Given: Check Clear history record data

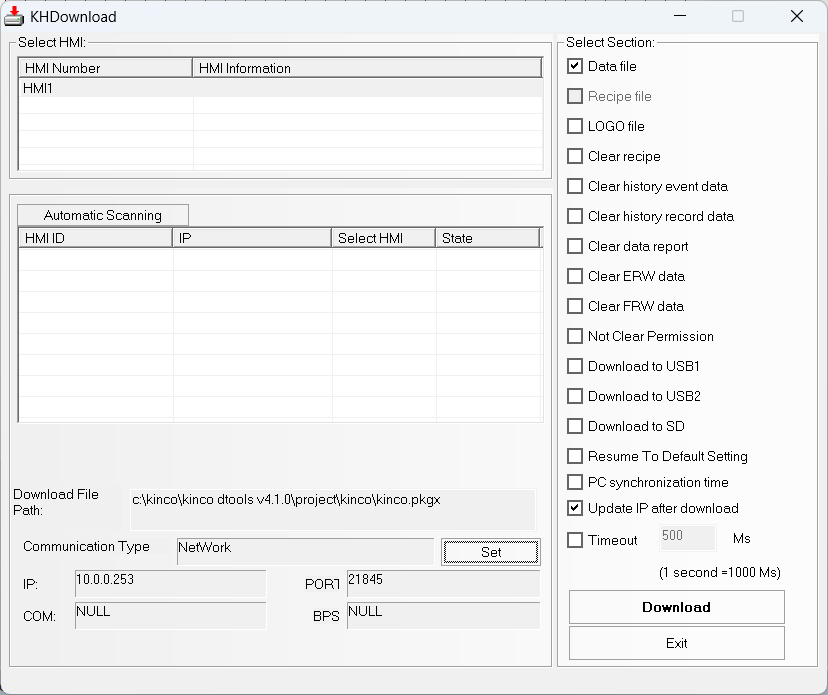Looking at the screenshot, I should click(574, 216).
